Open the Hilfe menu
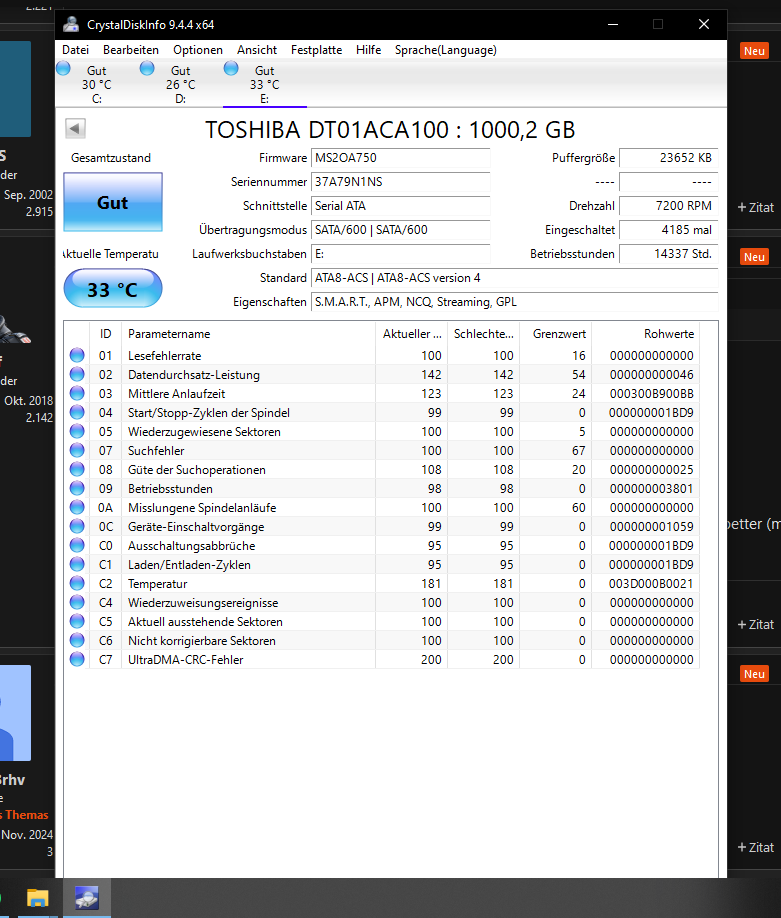The height and width of the screenshot is (918, 781). pos(368,50)
